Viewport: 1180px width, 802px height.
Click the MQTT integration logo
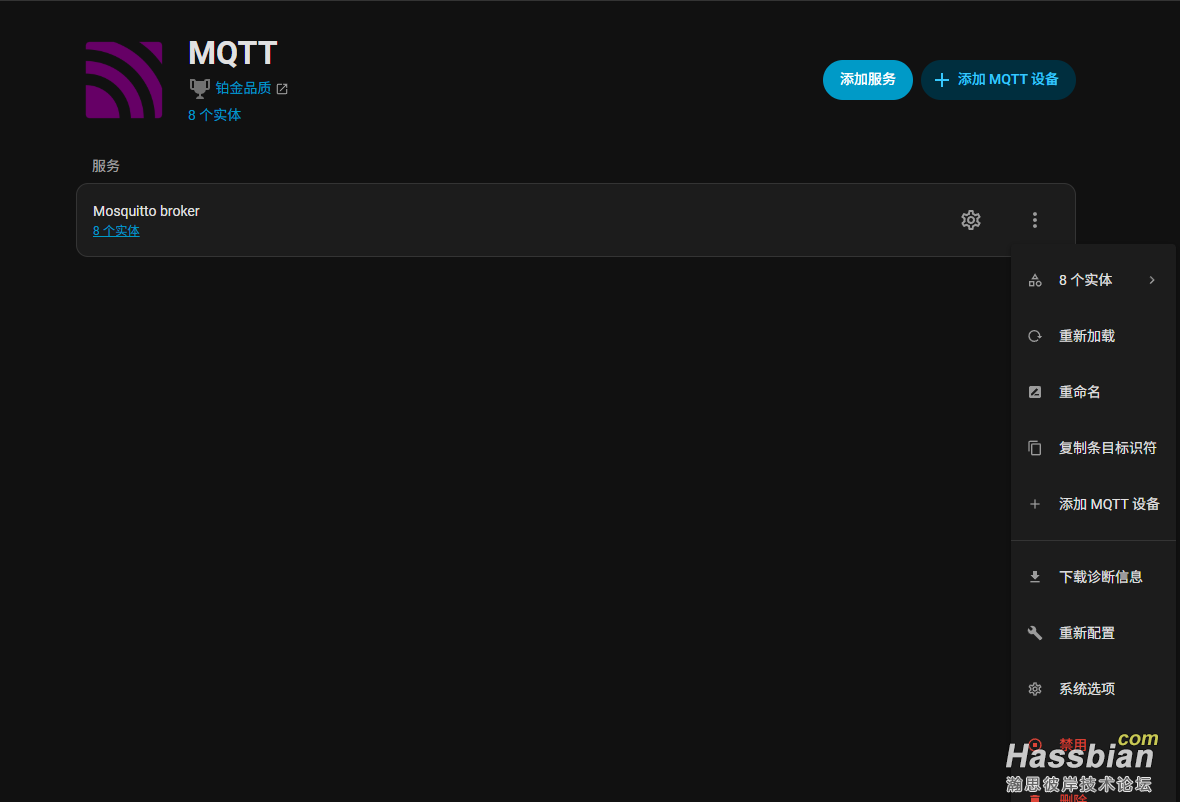point(124,80)
